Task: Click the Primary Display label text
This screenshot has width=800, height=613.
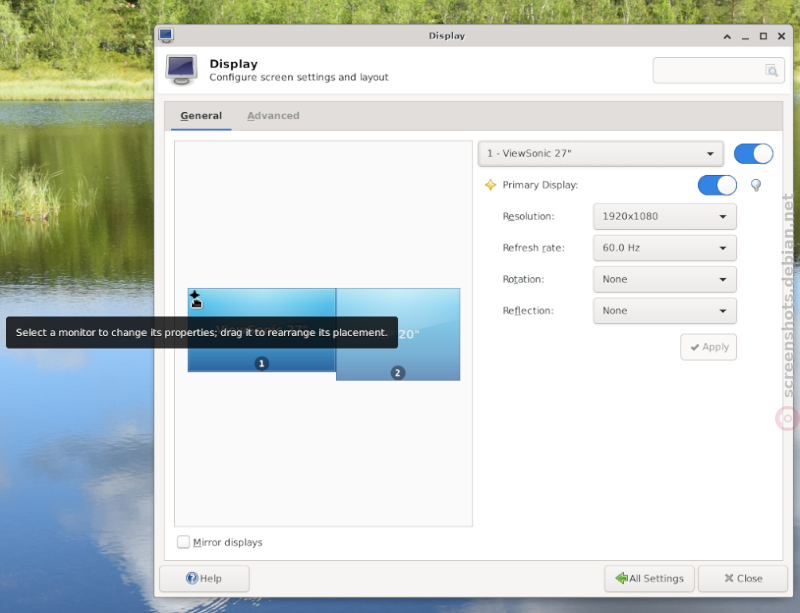Action: [540, 185]
